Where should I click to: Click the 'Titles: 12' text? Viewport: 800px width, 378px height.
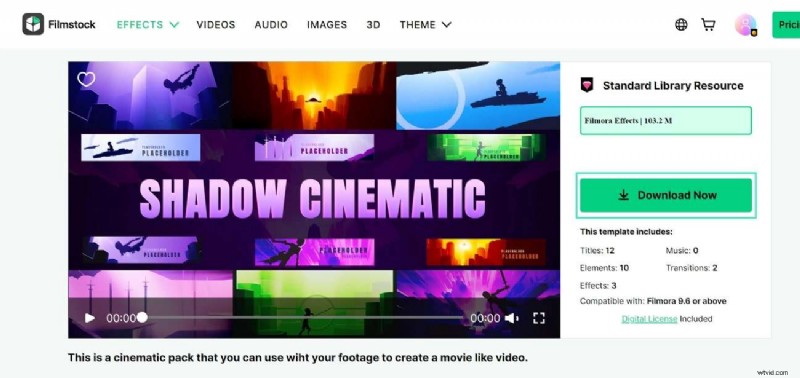tap(597, 250)
